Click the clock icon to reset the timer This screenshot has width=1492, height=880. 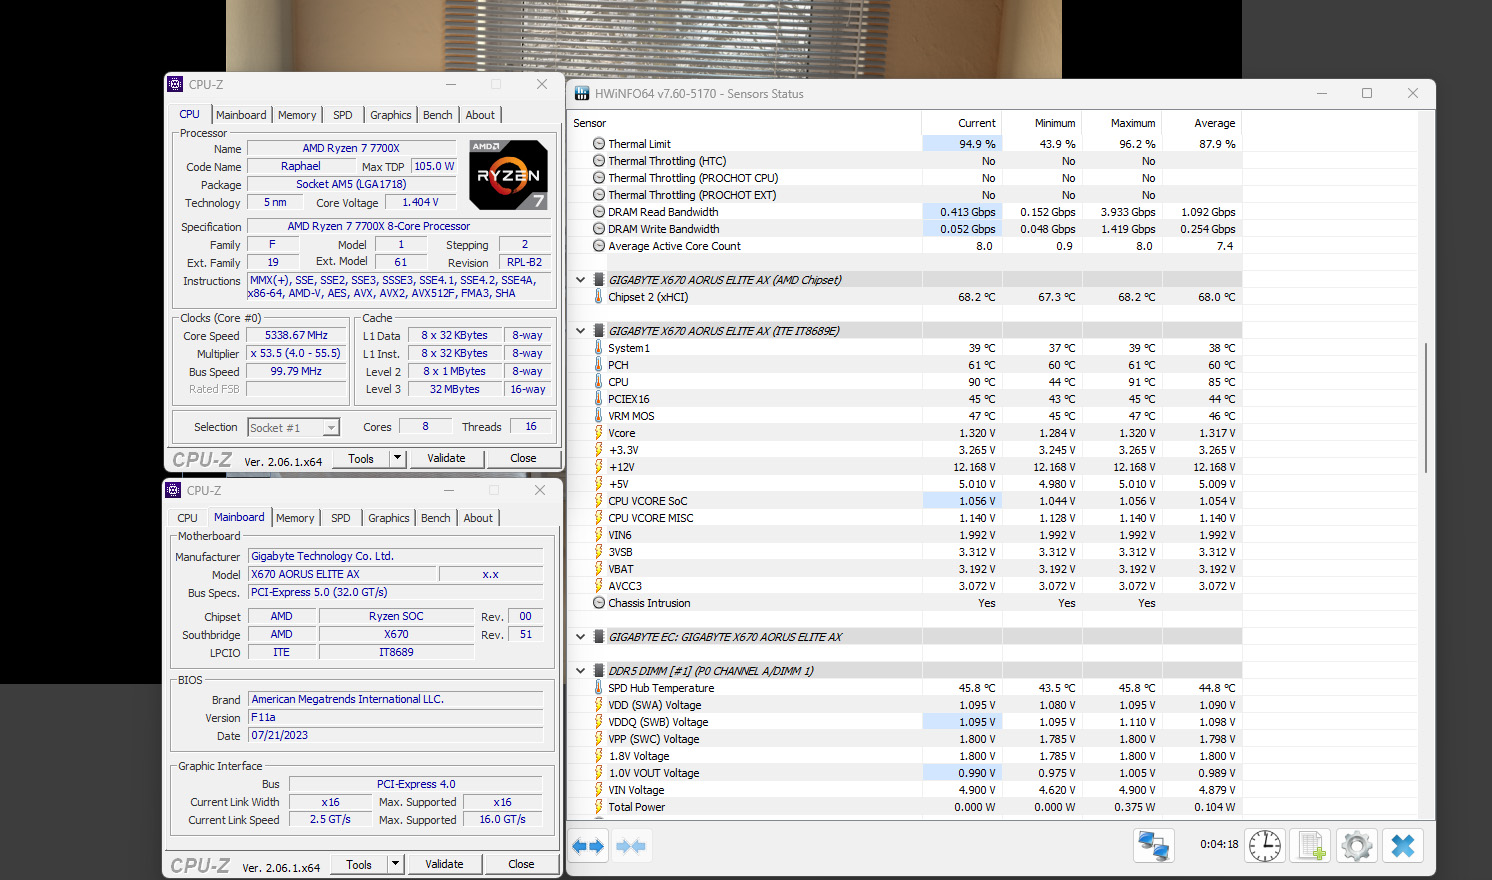1264,846
